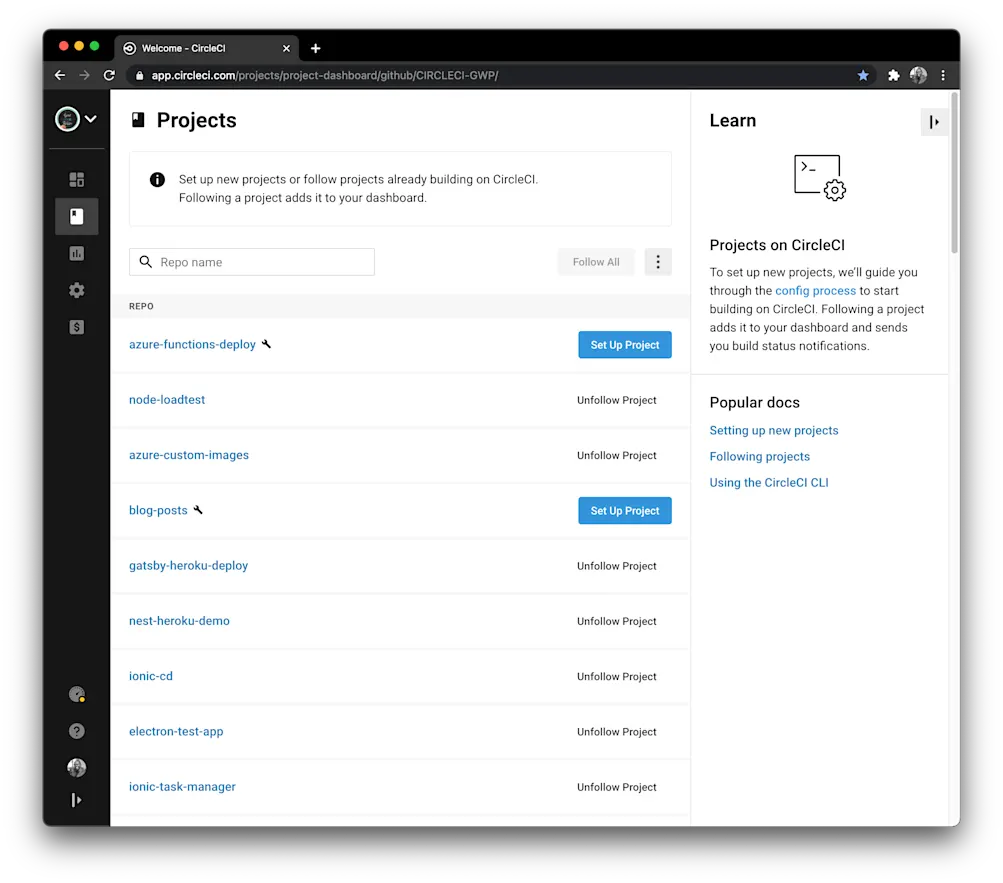Open the Setting up new projects doc link
Screen dimensions: 1003x883
(x=773, y=430)
